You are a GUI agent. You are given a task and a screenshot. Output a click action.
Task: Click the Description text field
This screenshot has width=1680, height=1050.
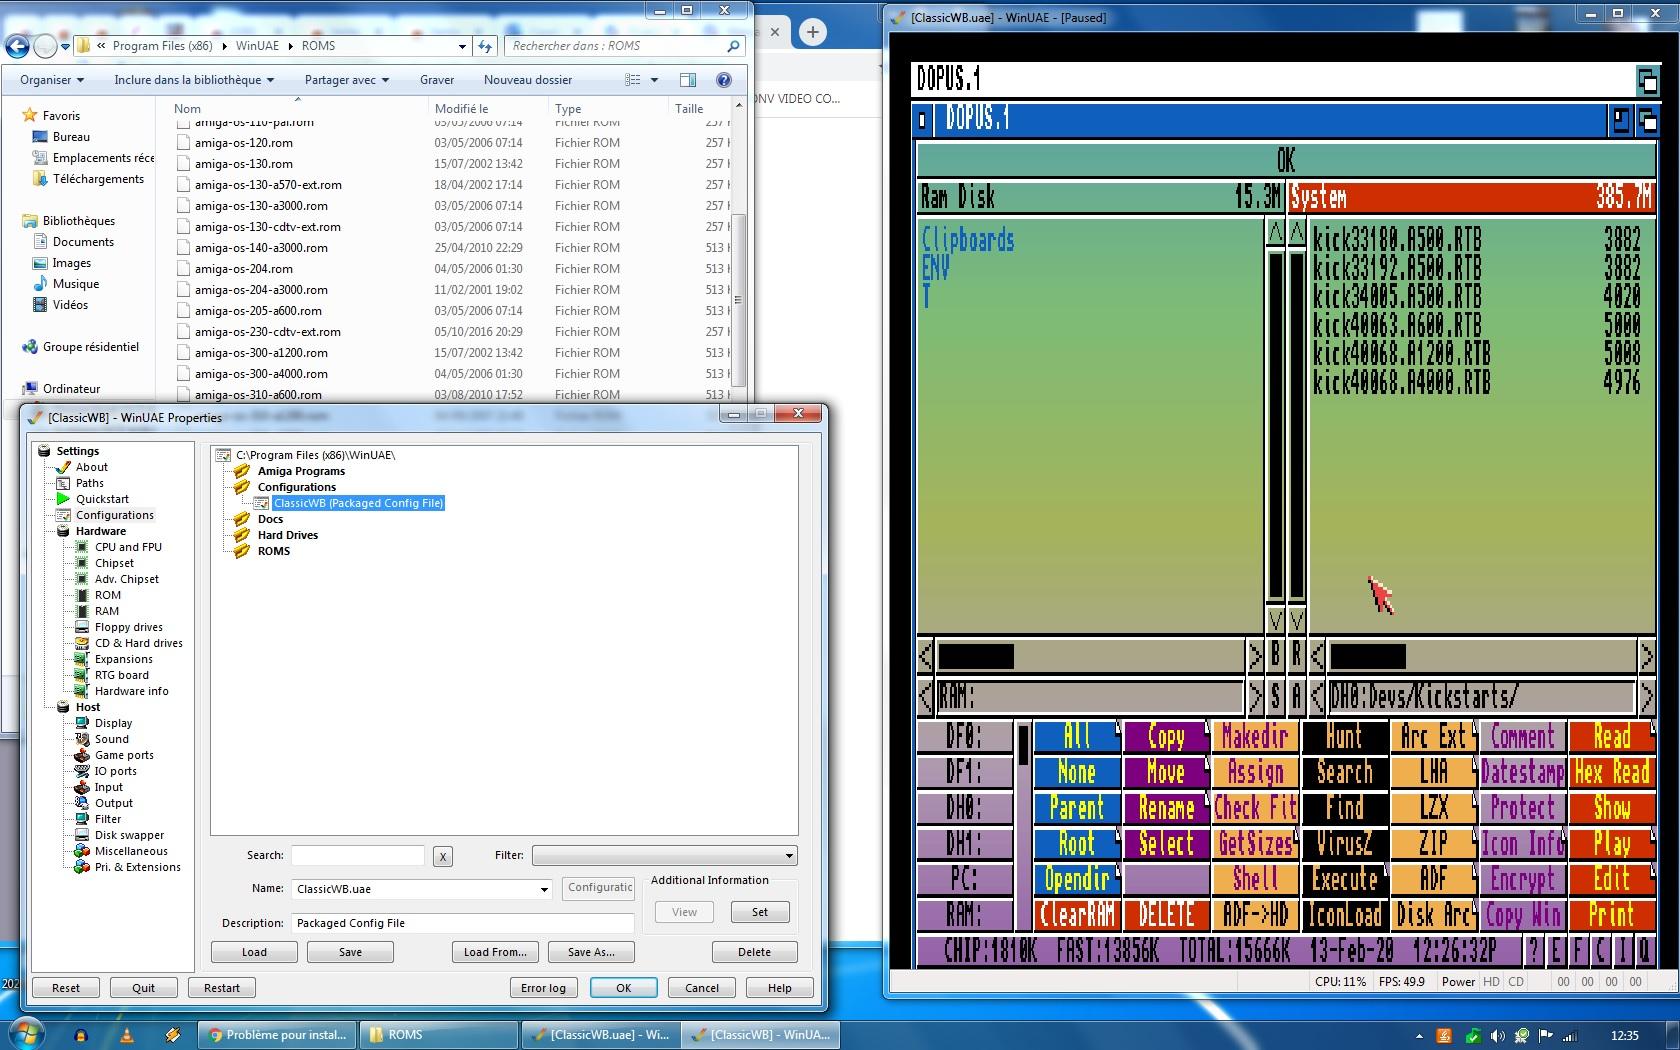tap(463, 923)
